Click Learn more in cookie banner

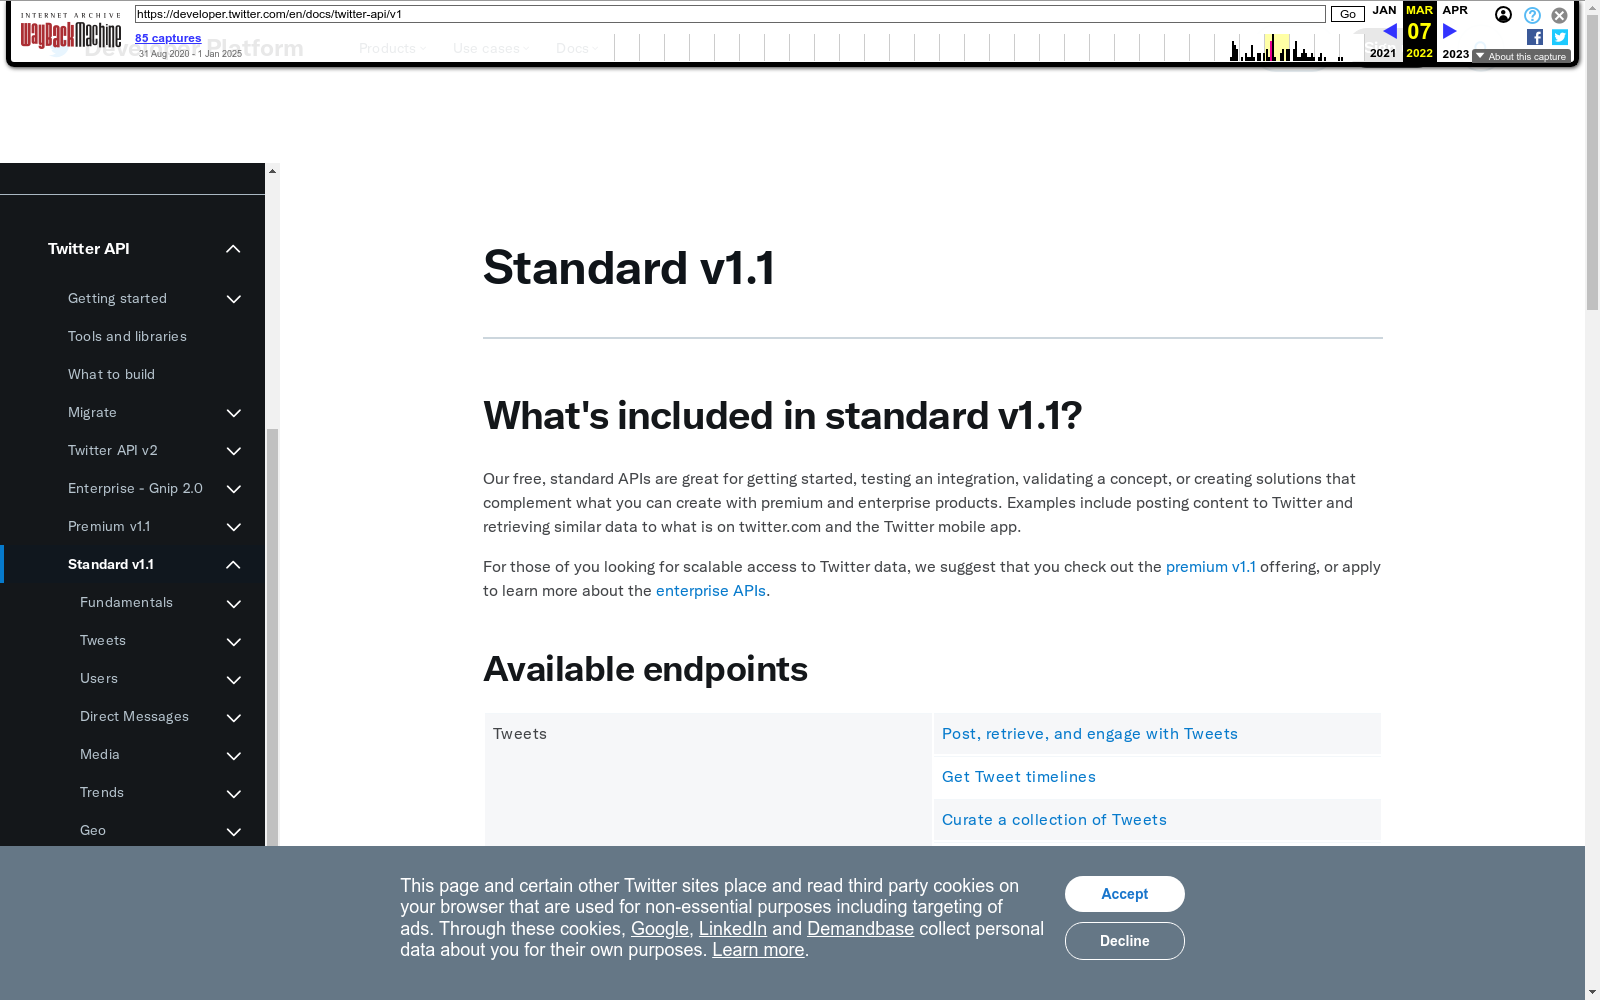pyautogui.click(x=758, y=950)
